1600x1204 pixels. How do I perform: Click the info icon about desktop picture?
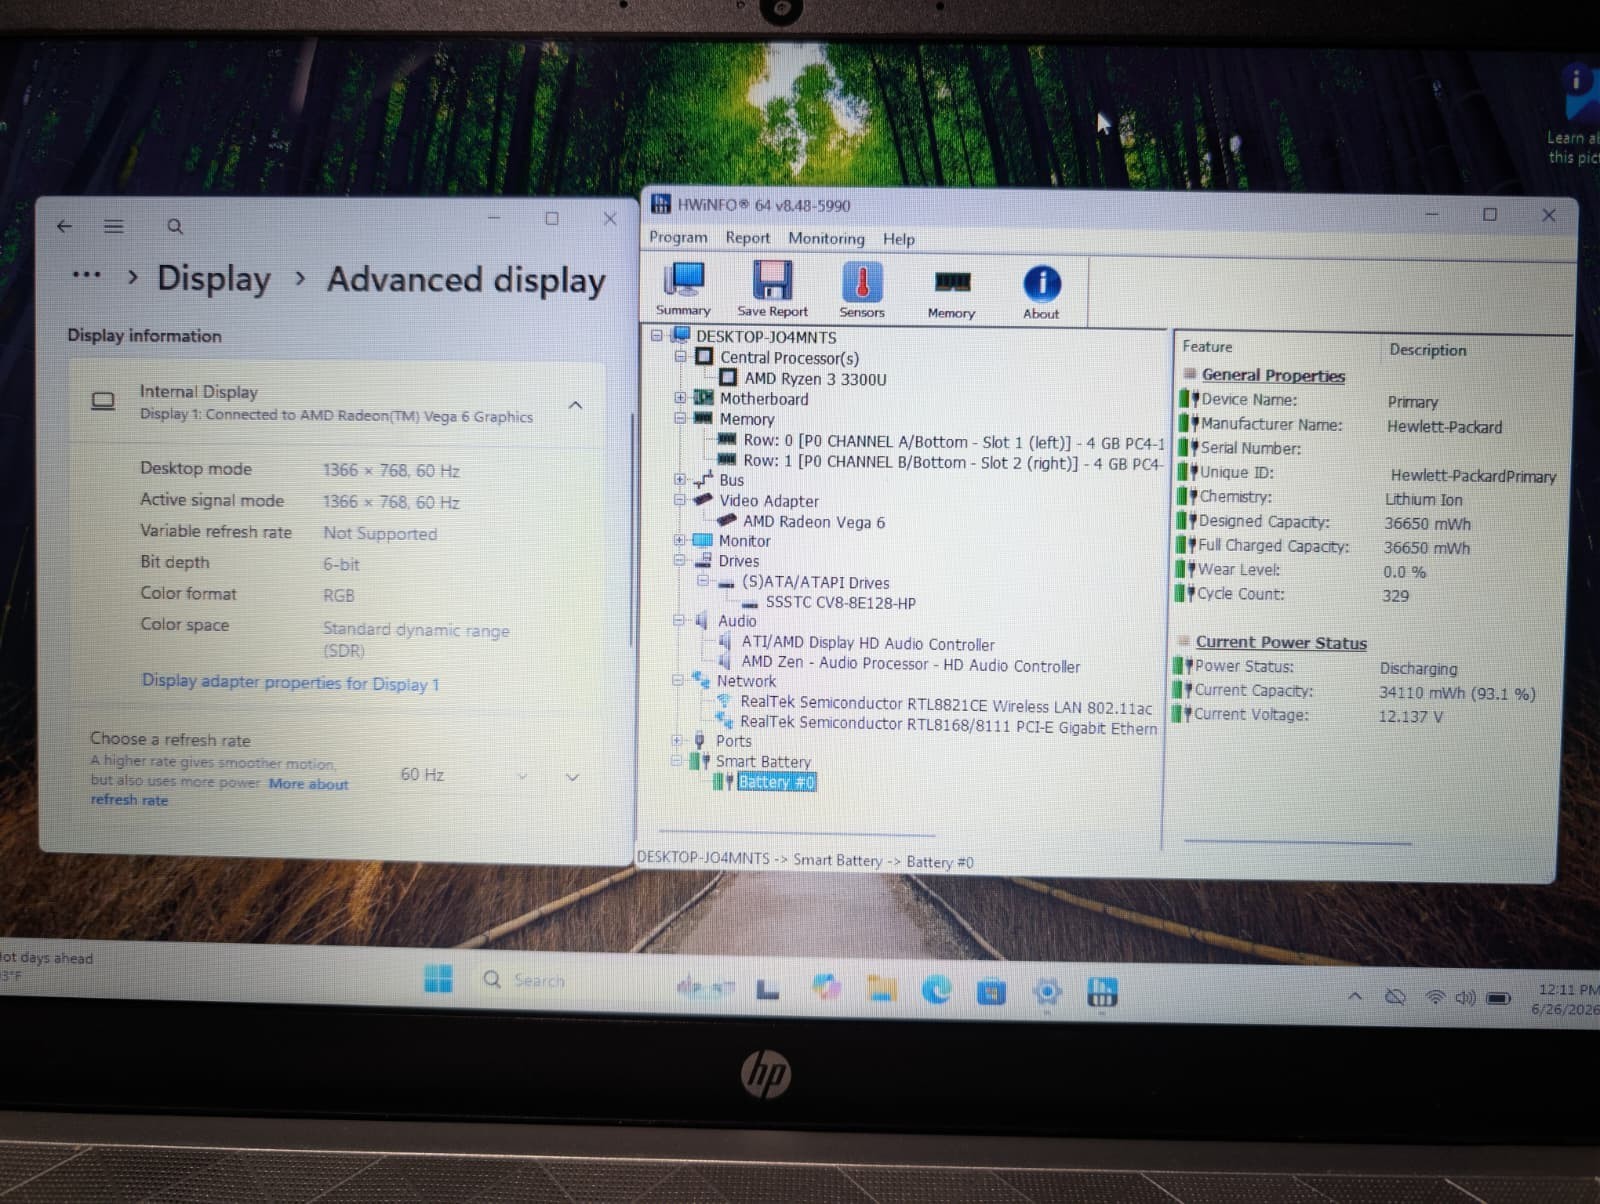coord(1578,80)
